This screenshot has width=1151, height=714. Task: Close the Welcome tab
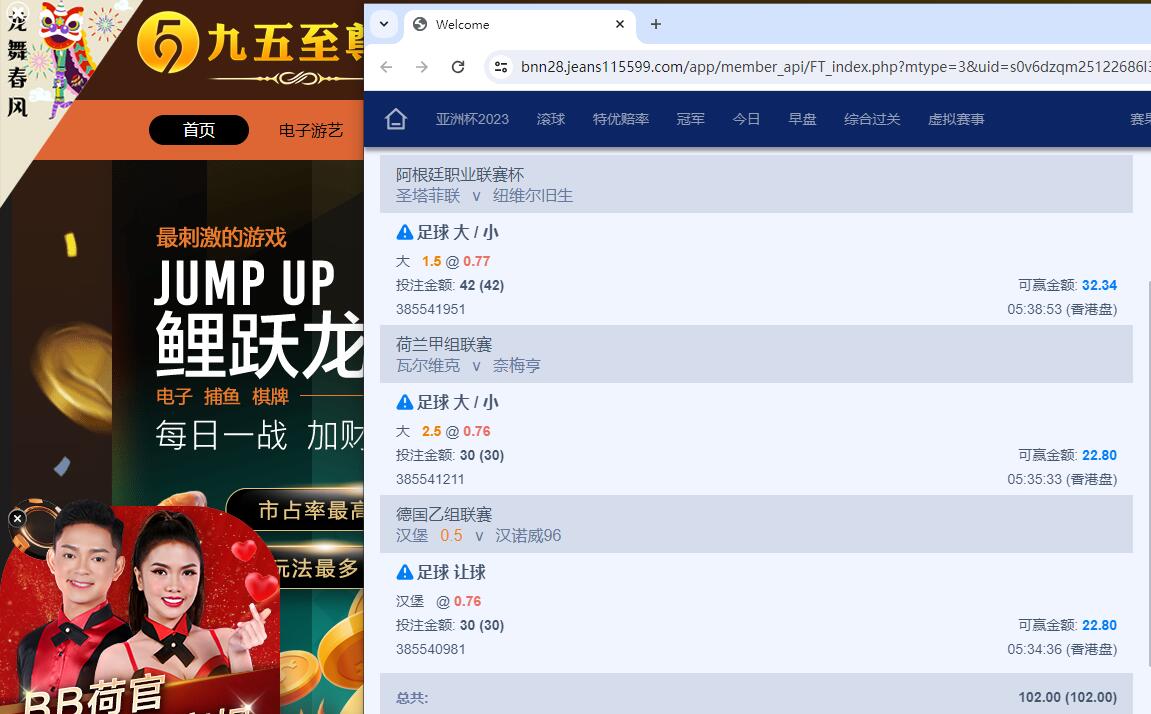620,24
